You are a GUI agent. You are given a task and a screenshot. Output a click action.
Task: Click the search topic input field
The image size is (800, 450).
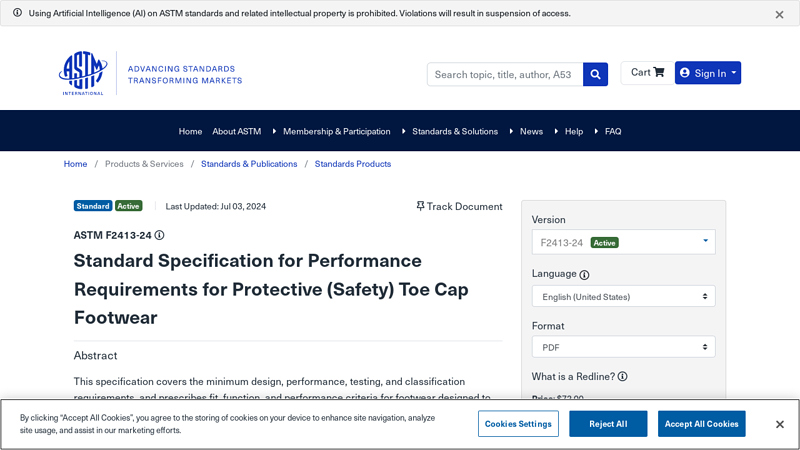504,74
